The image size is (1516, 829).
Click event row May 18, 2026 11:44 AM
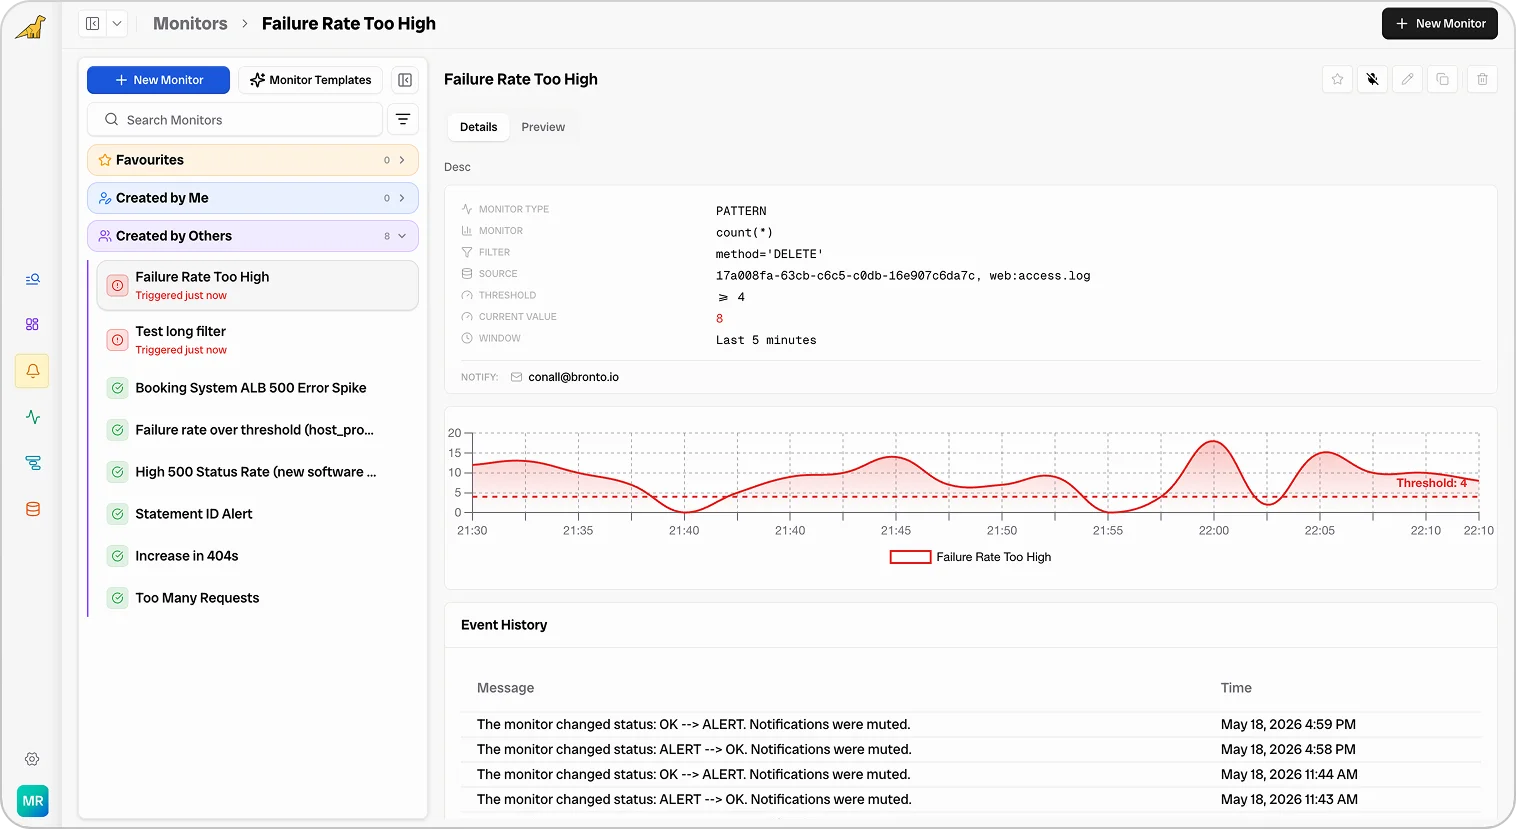971,774
